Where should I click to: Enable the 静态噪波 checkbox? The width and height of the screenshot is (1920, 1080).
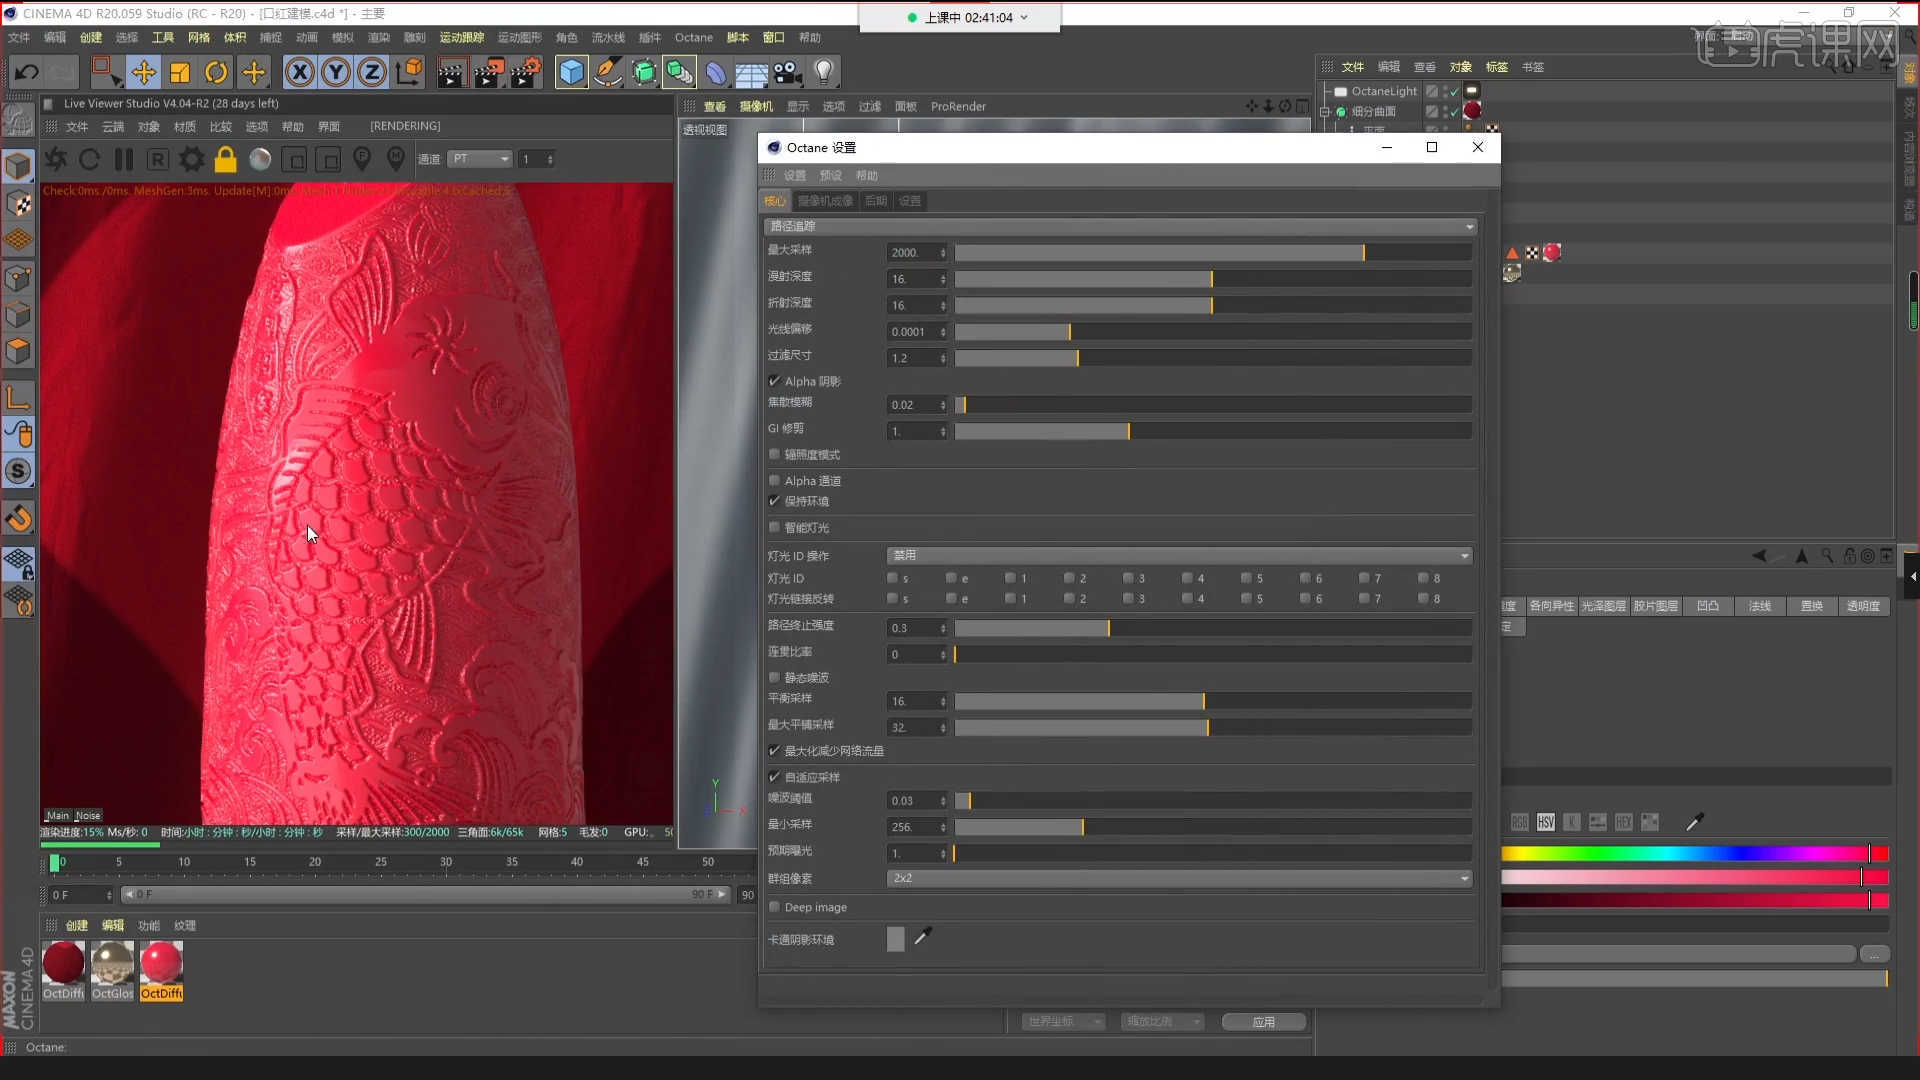(774, 677)
